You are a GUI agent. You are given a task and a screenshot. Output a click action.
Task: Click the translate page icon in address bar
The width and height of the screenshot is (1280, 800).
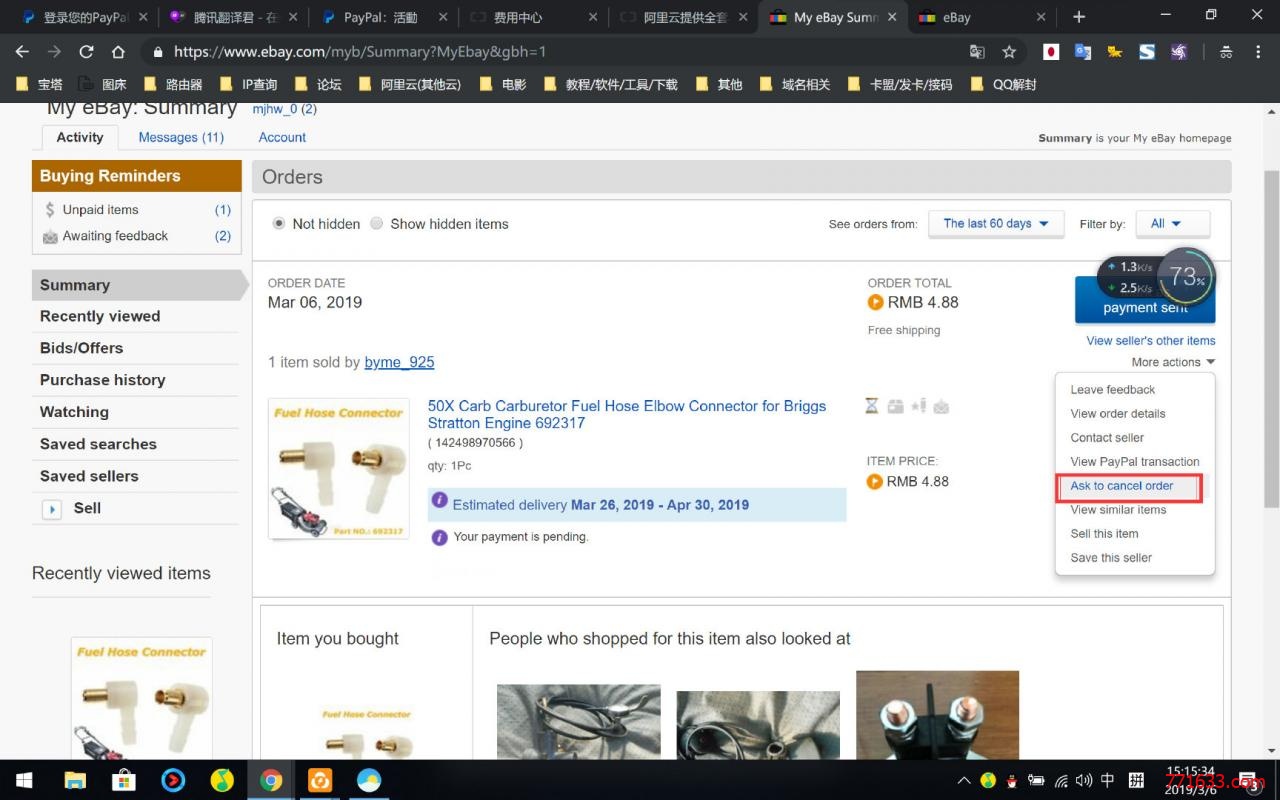click(977, 52)
